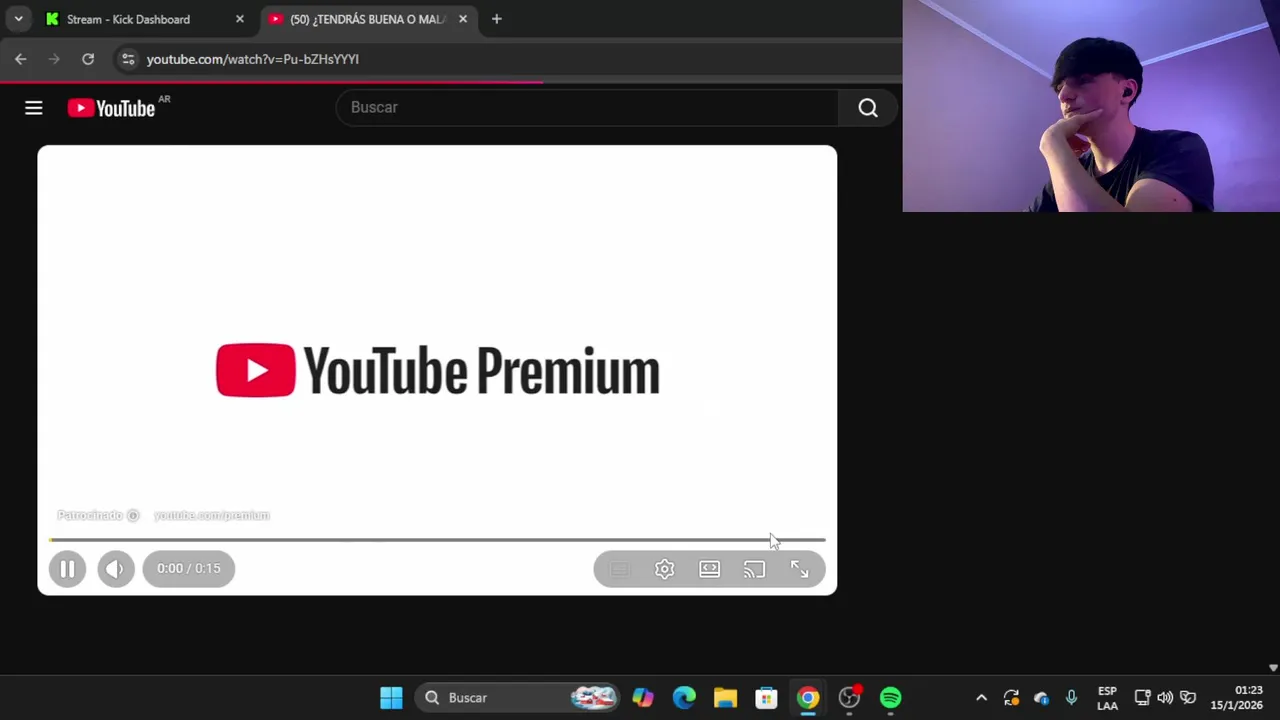This screenshot has width=1280, height=720.
Task: Click the Patrocinado info icon
Action: pyautogui.click(x=133, y=515)
